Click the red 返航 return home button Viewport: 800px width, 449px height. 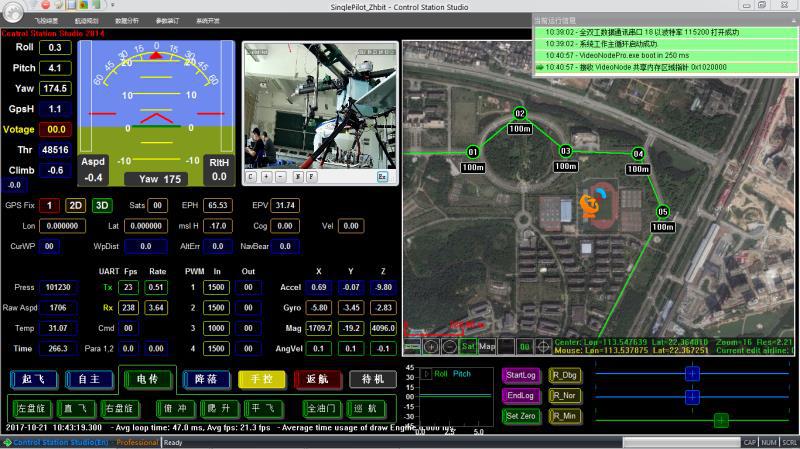pos(317,379)
